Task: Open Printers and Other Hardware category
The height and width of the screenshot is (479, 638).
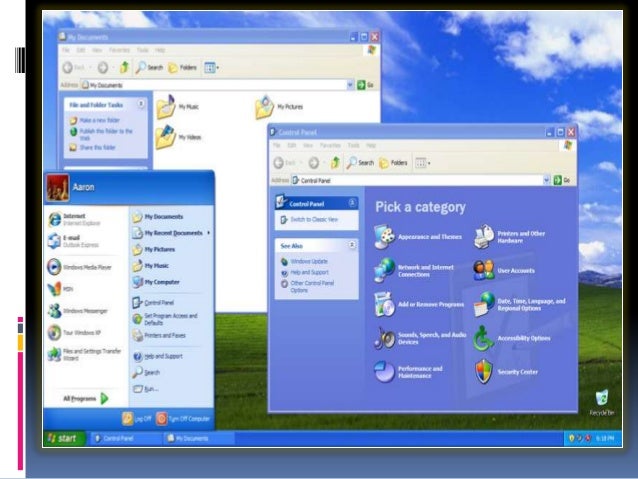Action: (x=509, y=236)
